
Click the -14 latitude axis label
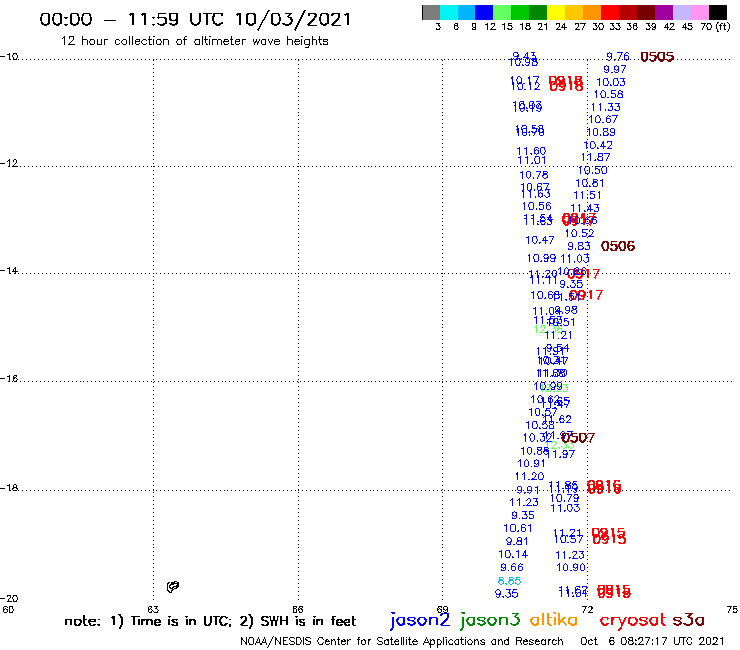[10, 270]
